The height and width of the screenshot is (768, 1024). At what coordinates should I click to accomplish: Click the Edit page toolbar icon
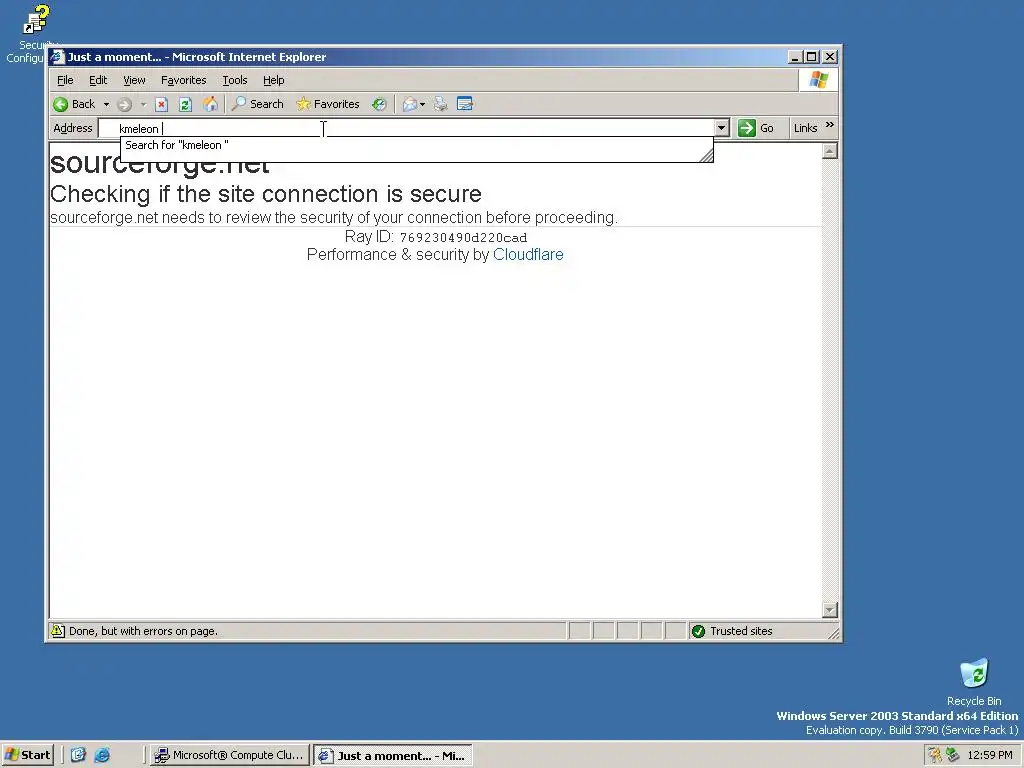click(465, 104)
